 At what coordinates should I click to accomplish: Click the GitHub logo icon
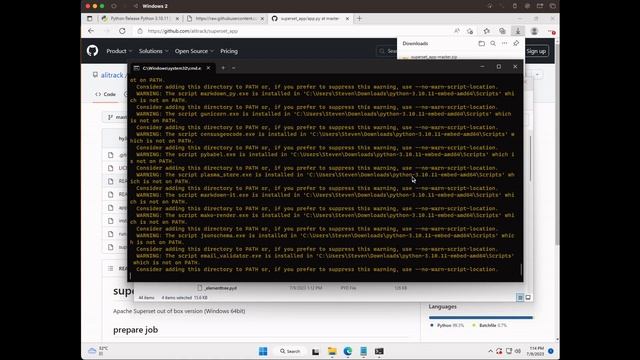pos(92,51)
